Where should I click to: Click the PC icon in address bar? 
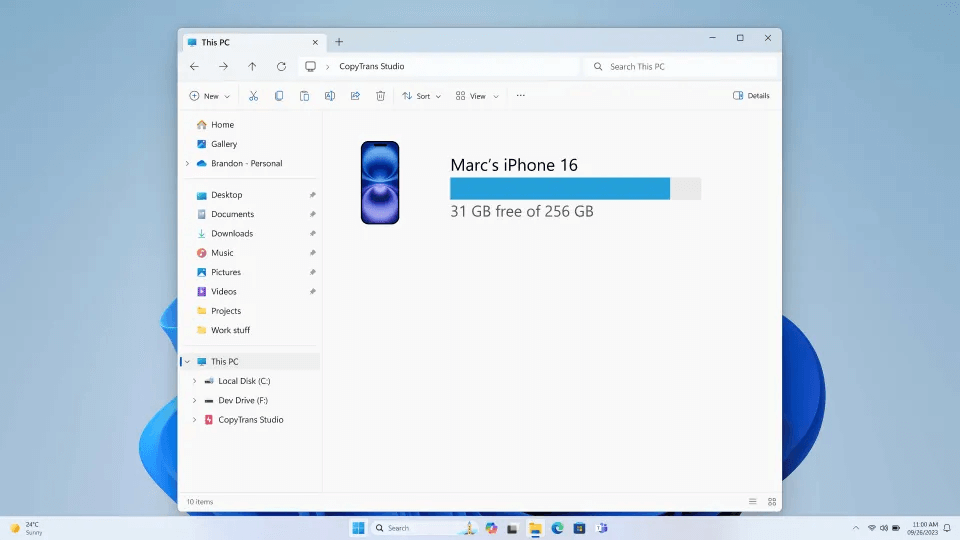tap(310, 66)
